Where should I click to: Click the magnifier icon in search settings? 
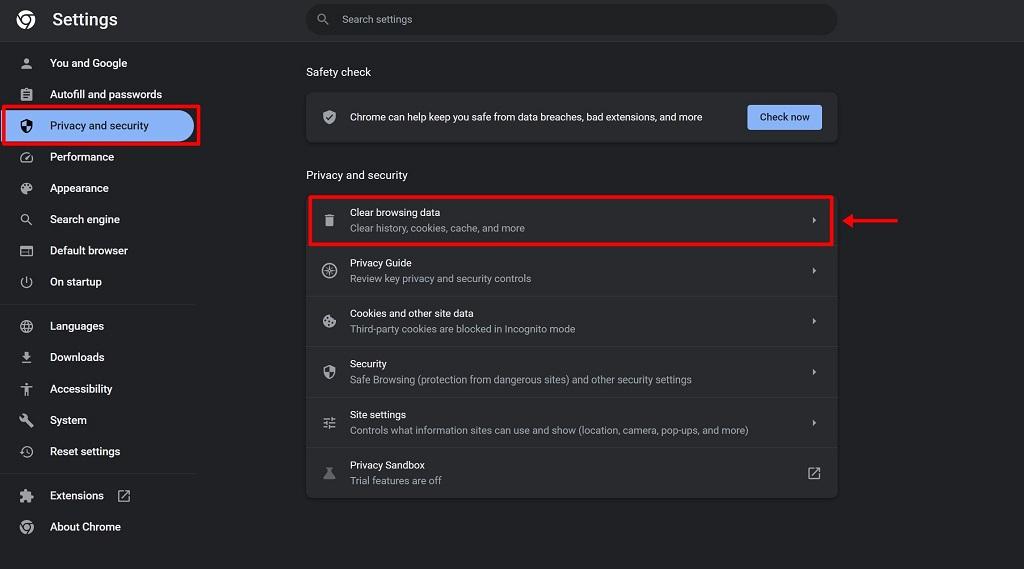click(323, 20)
